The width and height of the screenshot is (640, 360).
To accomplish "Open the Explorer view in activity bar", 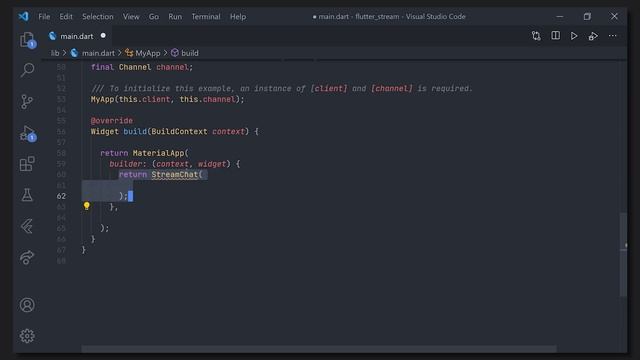I will click(x=27, y=40).
